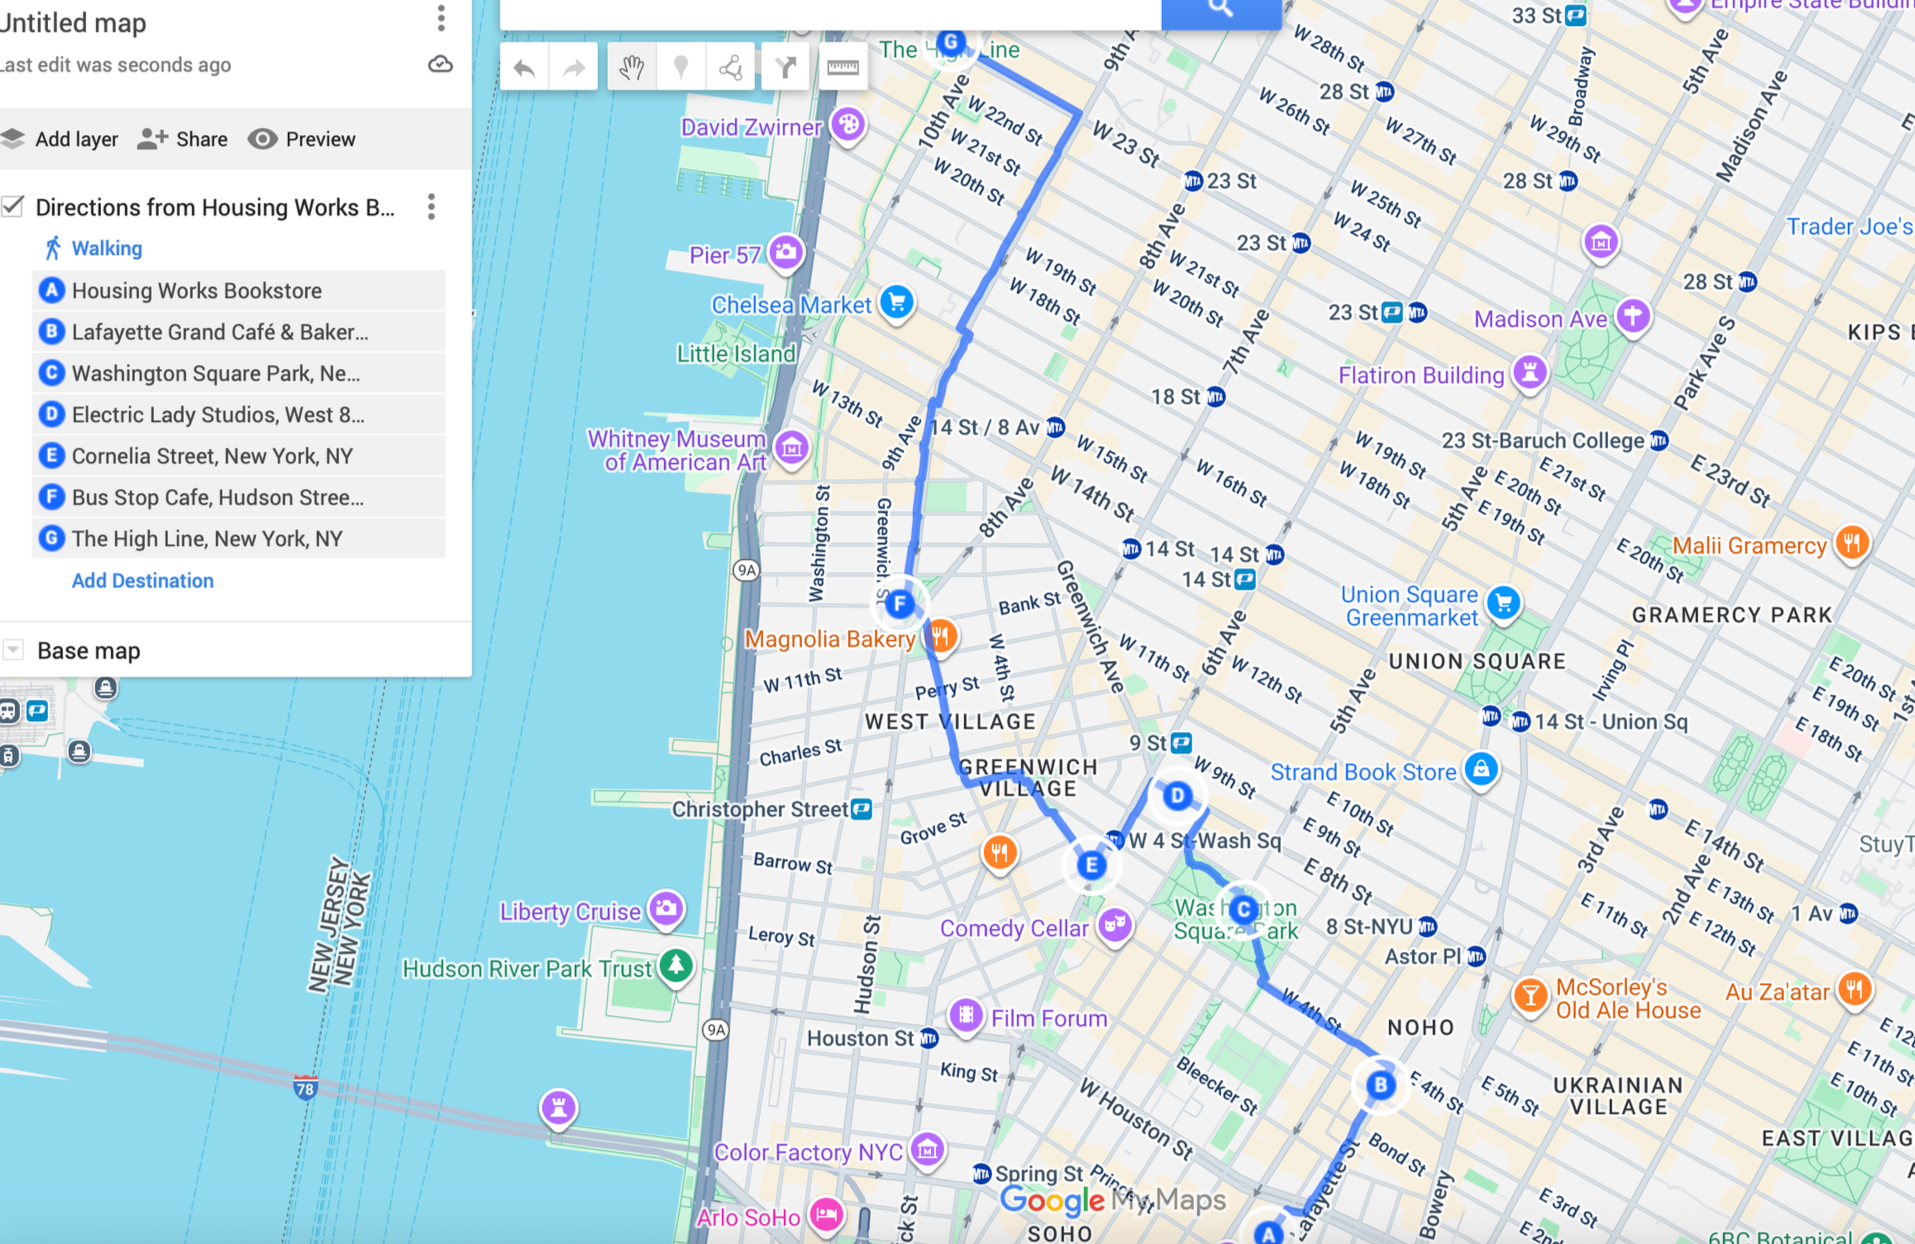The height and width of the screenshot is (1244, 1915).
Task: Click the Redo arrow in the map toolbar
Action: pyautogui.click(x=574, y=67)
